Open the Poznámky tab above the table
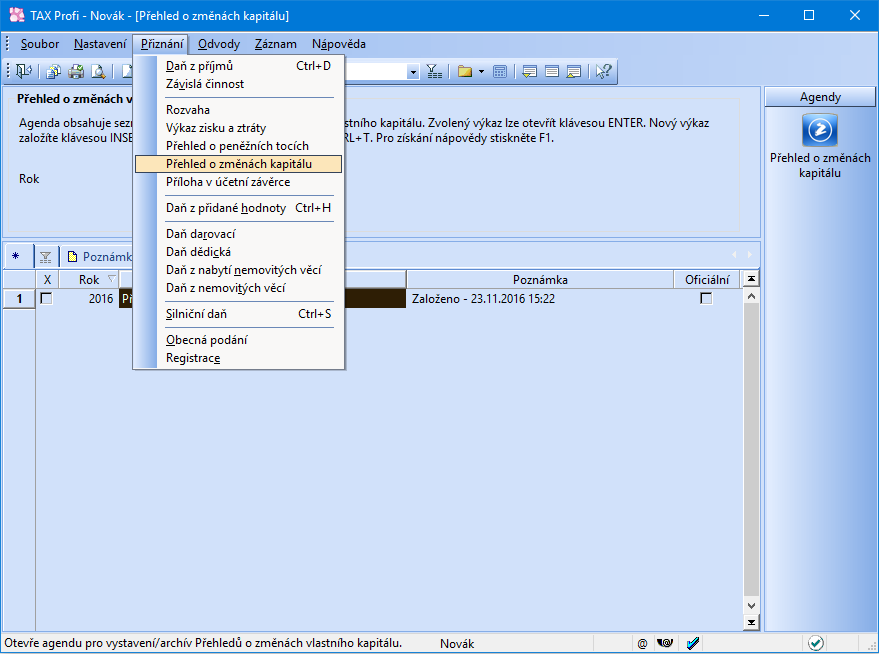The height and width of the screenshot is (654, 879). pos(99,257)
